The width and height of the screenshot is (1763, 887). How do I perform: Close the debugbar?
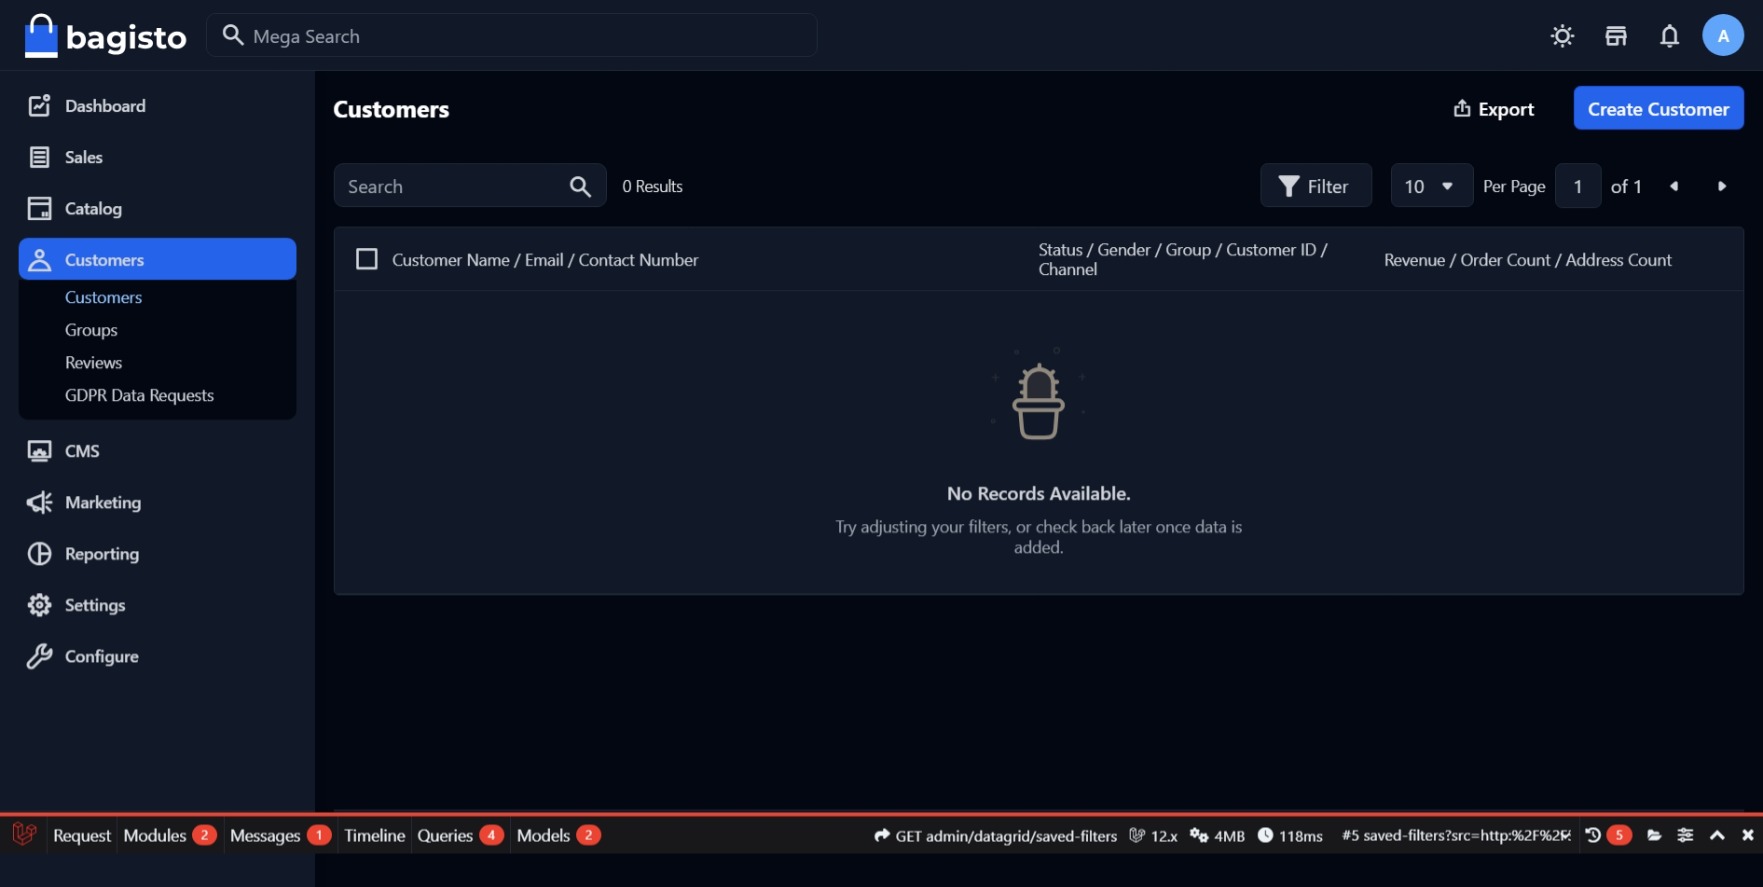[1747, 835]
